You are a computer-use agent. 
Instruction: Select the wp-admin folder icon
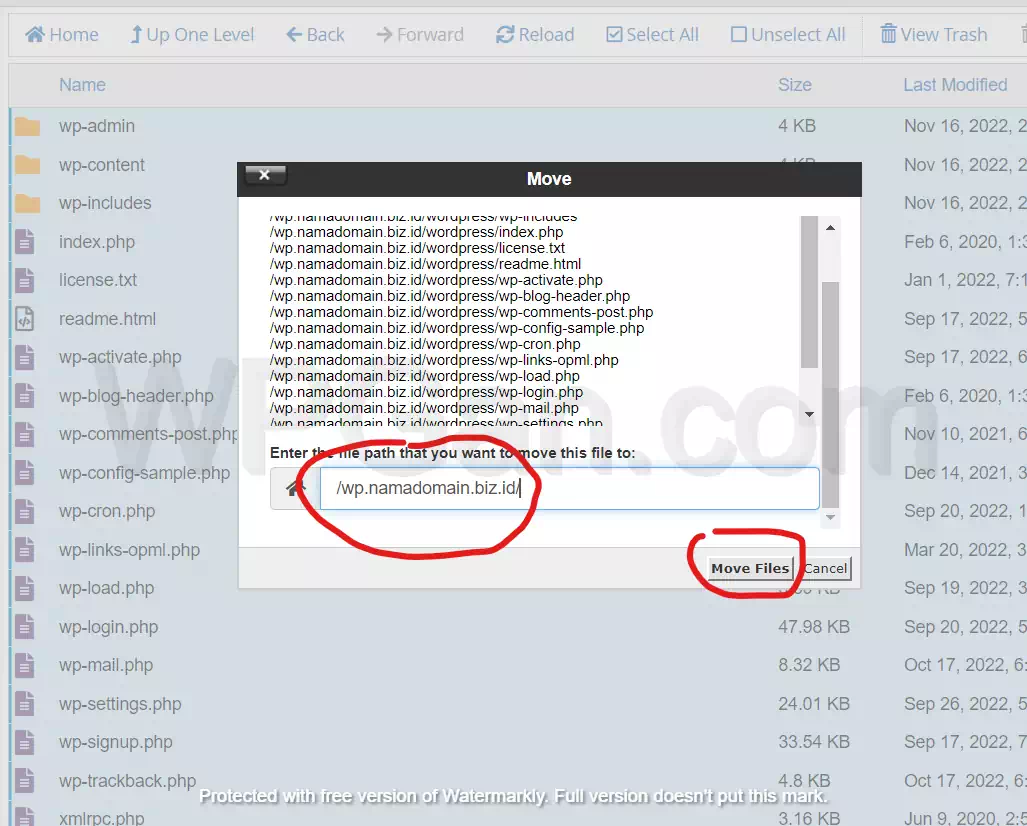click(28, 126)
